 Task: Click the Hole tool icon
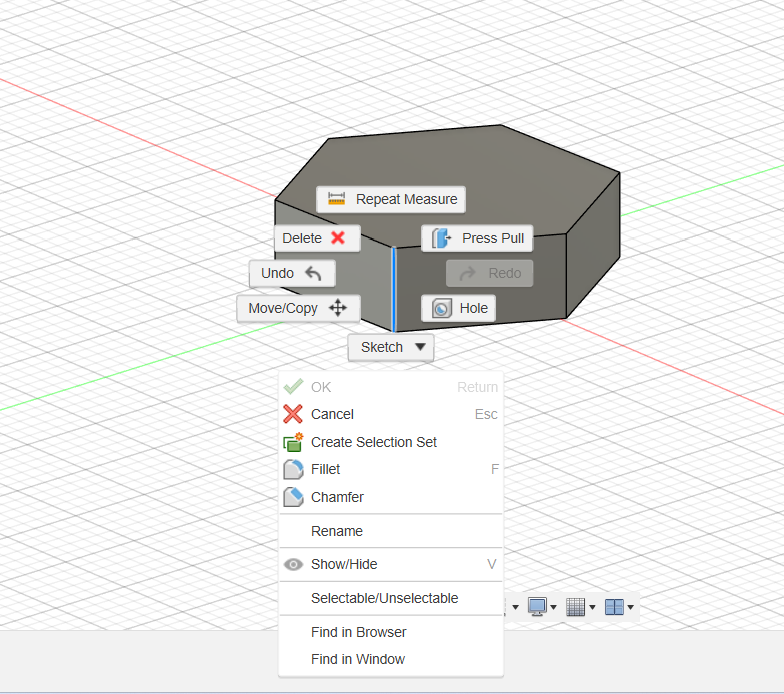click(442, 308)
